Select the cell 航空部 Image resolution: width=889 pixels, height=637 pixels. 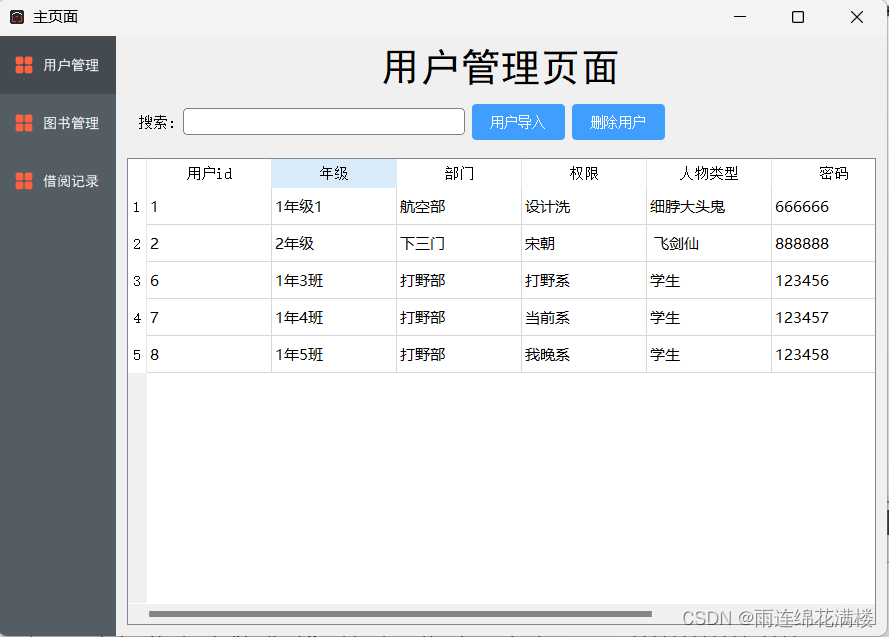click(459, 207)
